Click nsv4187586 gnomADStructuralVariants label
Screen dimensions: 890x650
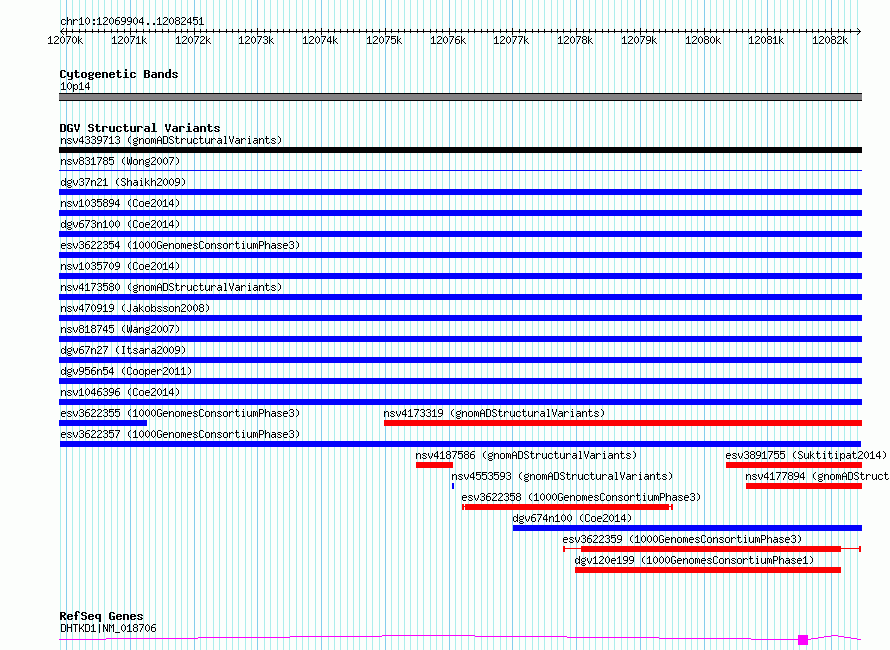(x=526, y=455)
